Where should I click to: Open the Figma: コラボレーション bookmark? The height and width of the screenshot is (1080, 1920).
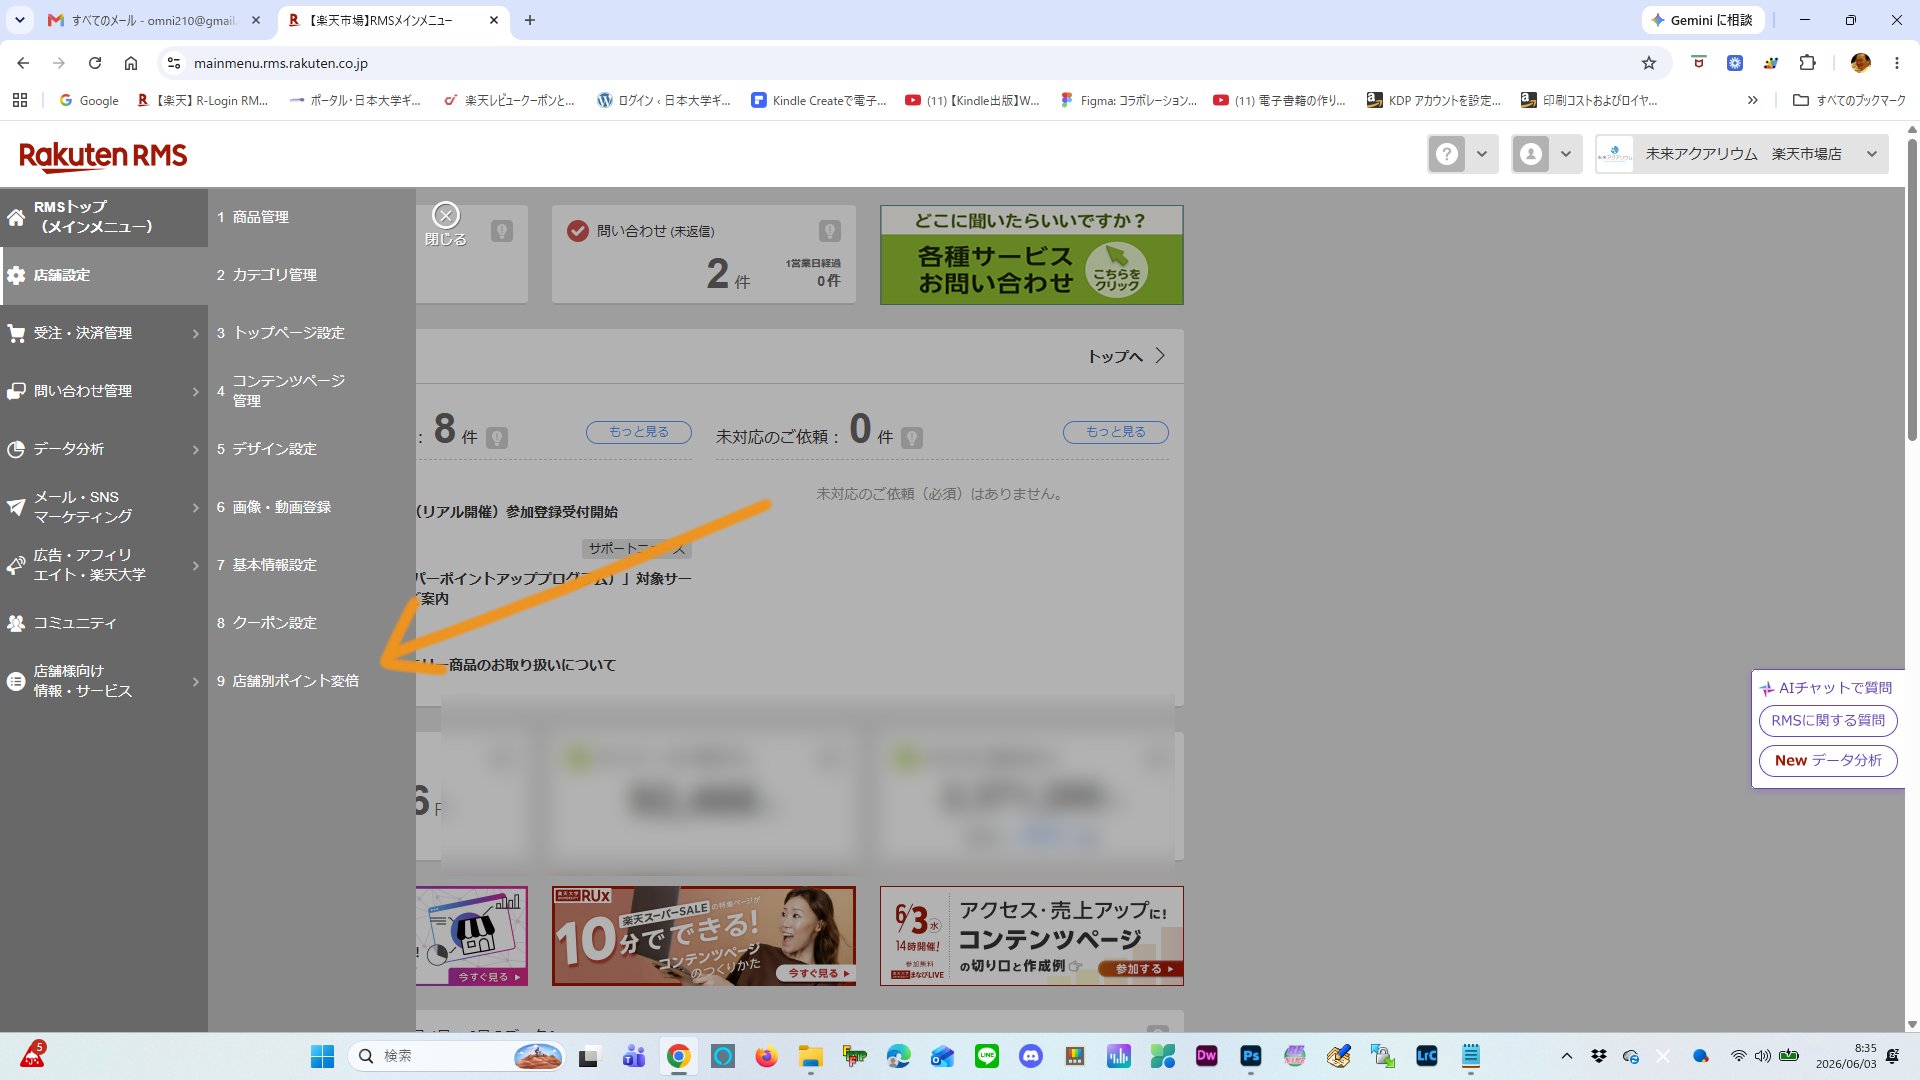click(1129, 100)
